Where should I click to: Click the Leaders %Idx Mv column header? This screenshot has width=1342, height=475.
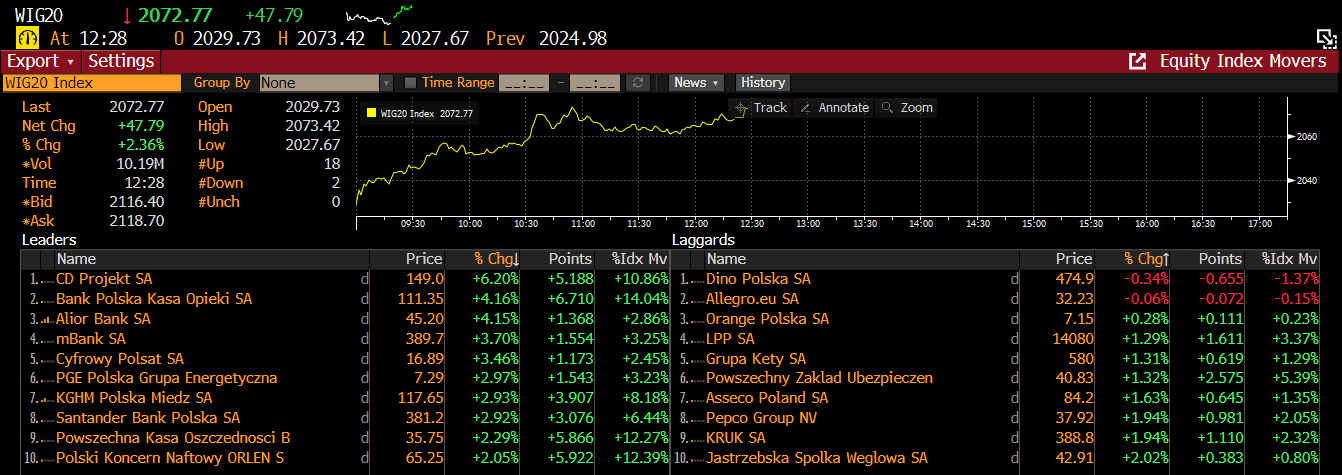(x=634, y=259)
